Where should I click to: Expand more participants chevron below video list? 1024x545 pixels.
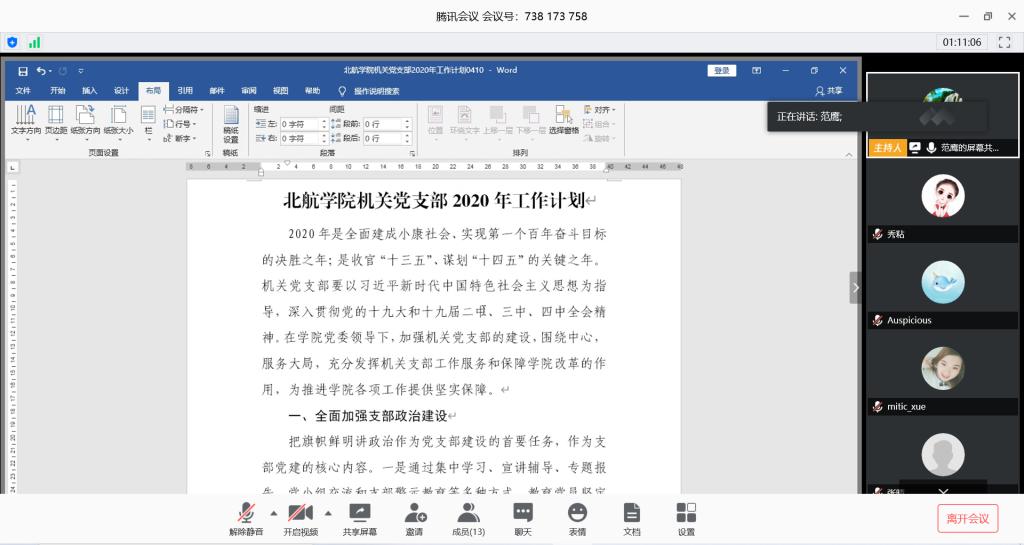(x=943, y=491)
